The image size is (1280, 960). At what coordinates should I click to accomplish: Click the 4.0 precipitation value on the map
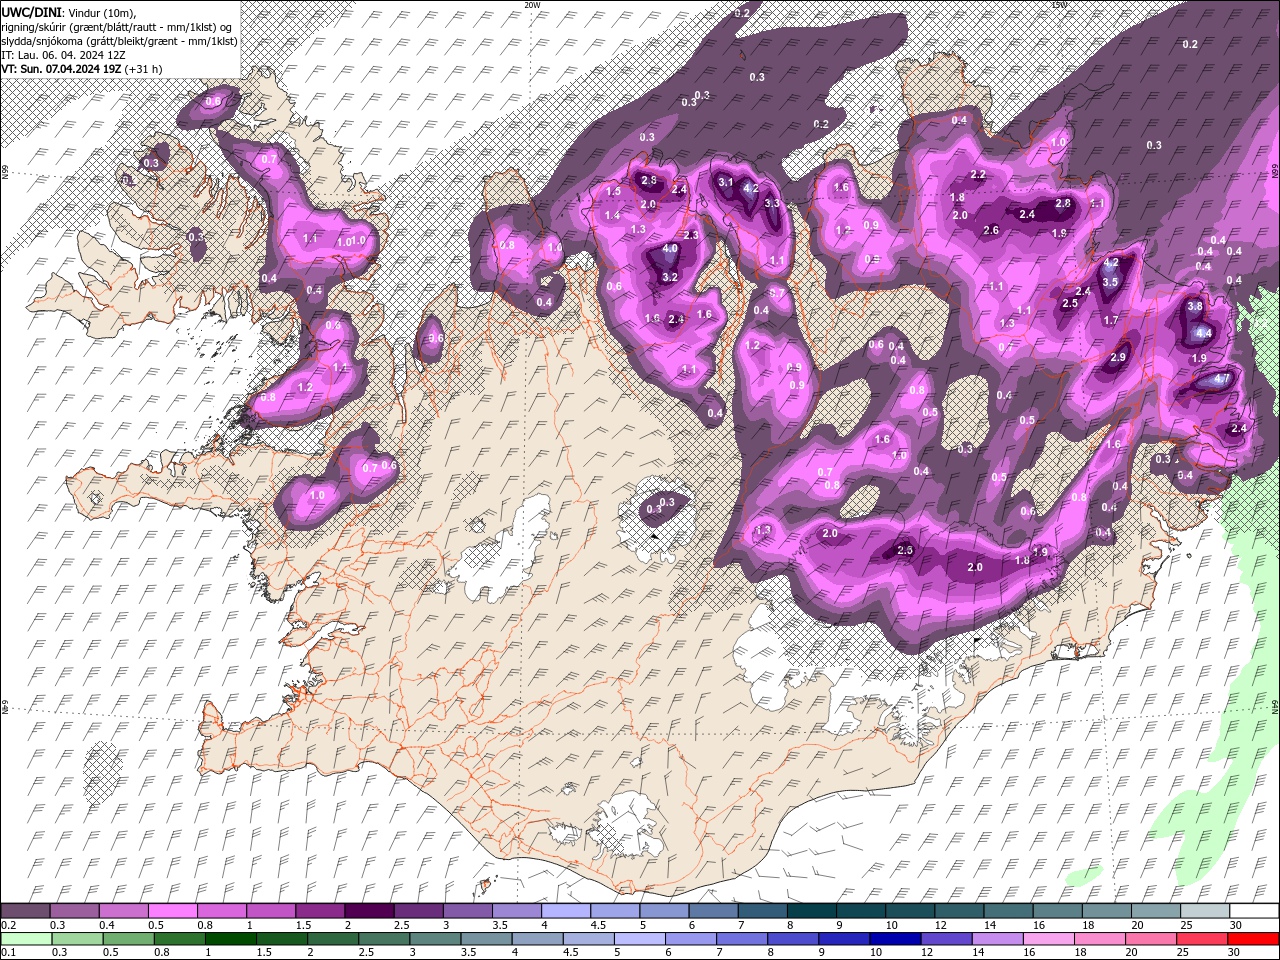click(x=670, y=249)
